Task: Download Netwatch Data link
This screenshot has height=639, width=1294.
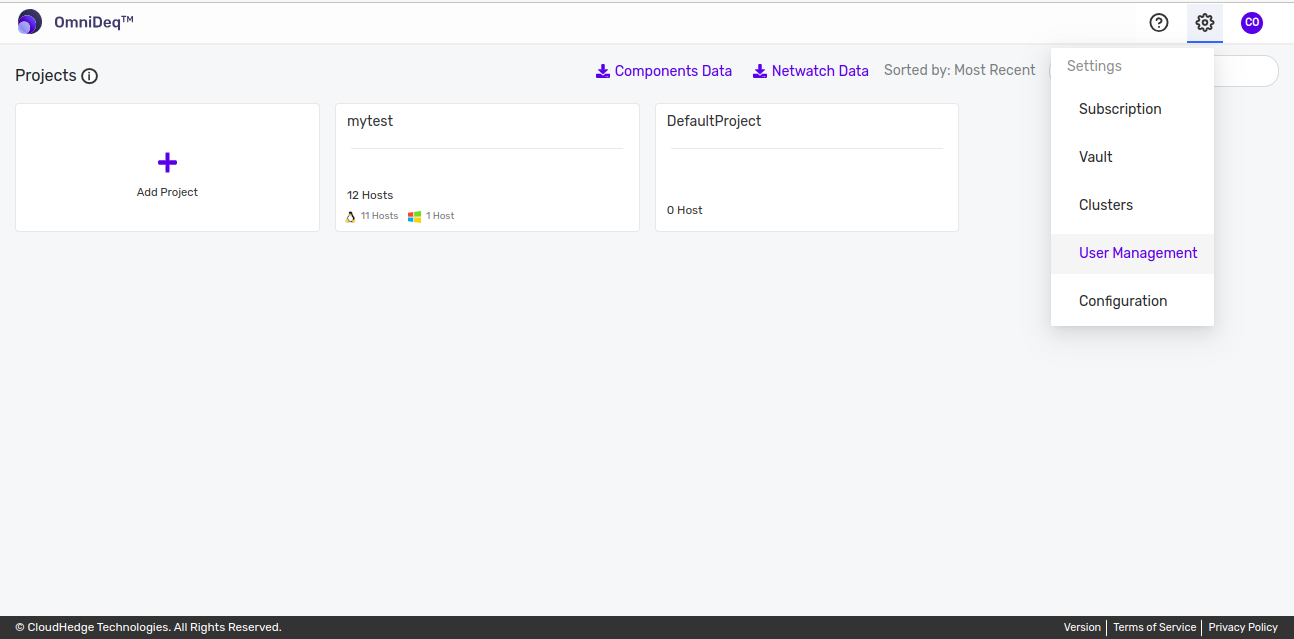Action: point(811,71)
